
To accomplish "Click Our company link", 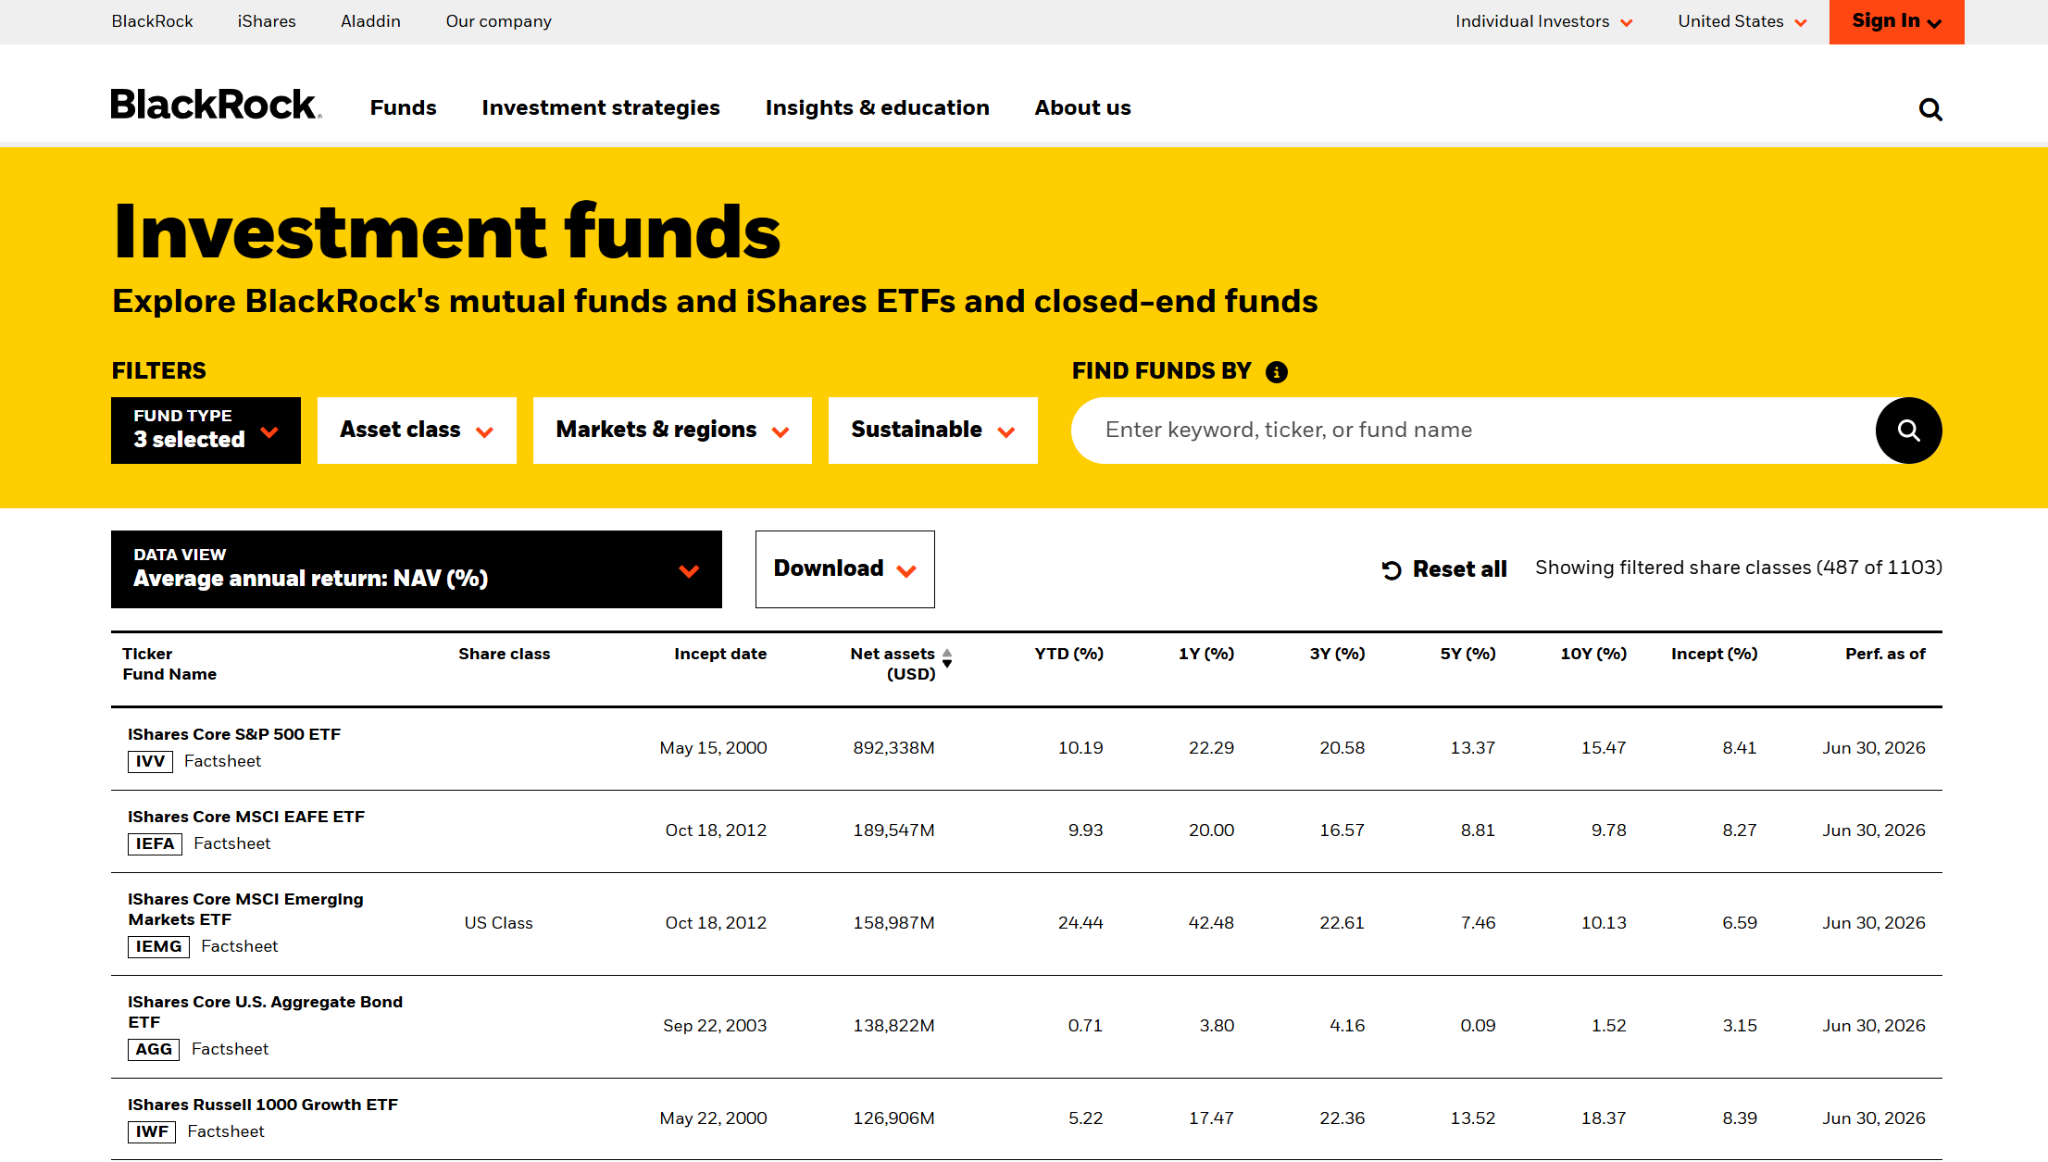I will (x=498, y=22).
